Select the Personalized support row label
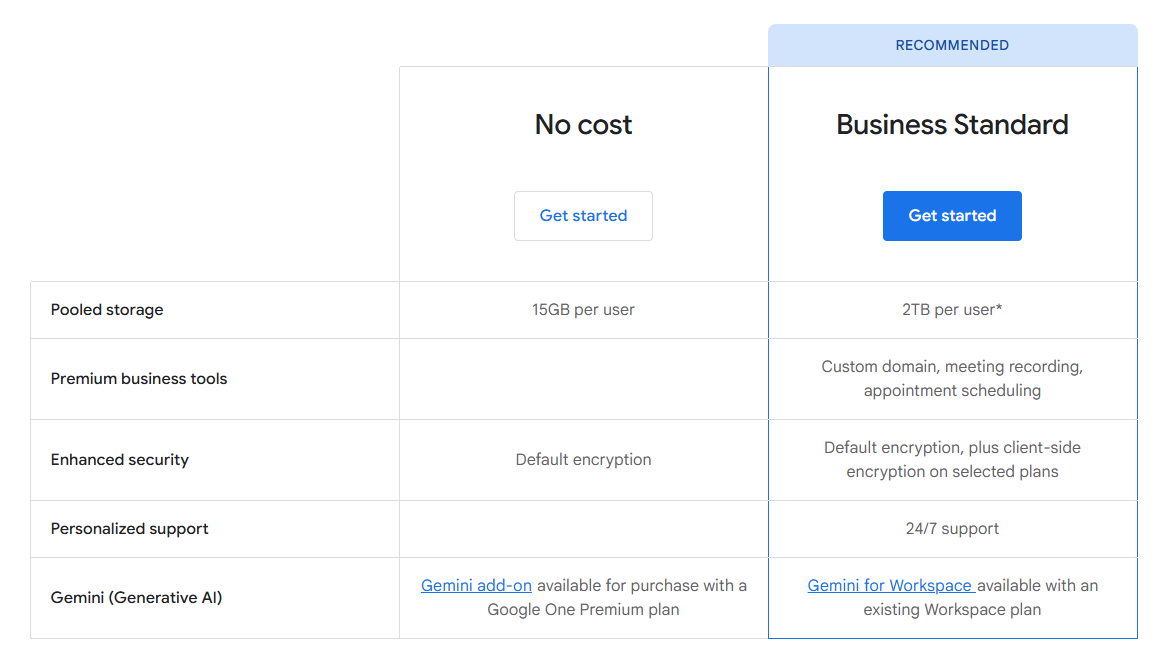1167x649 pixels. pyautogui.click(x=130, y=529)
